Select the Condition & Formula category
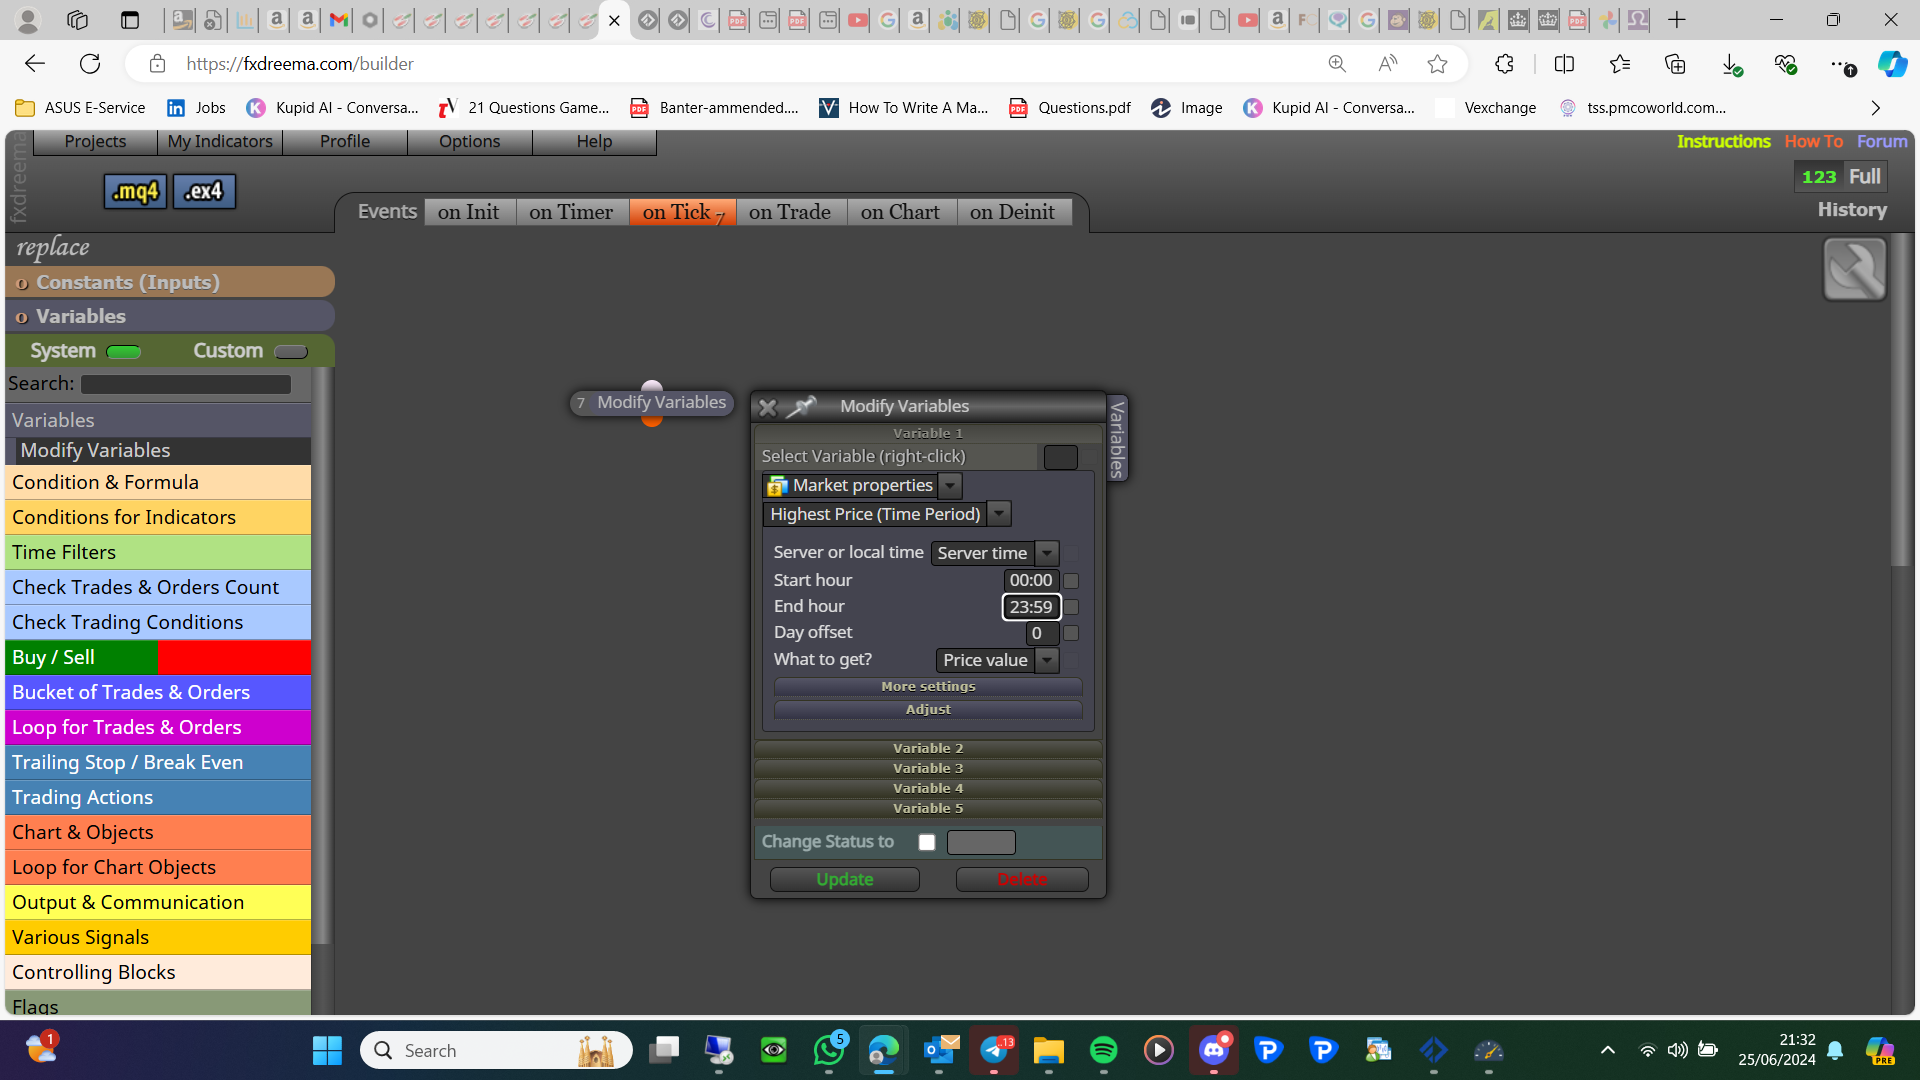The width and height of the screenshot is (1920, 1080). (158, 482)
